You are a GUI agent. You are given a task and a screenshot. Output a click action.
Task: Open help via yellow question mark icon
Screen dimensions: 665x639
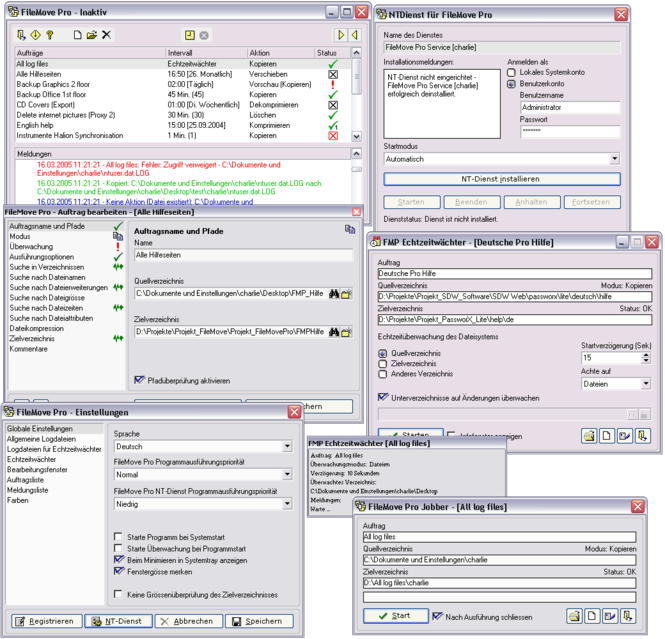[50, 35]
